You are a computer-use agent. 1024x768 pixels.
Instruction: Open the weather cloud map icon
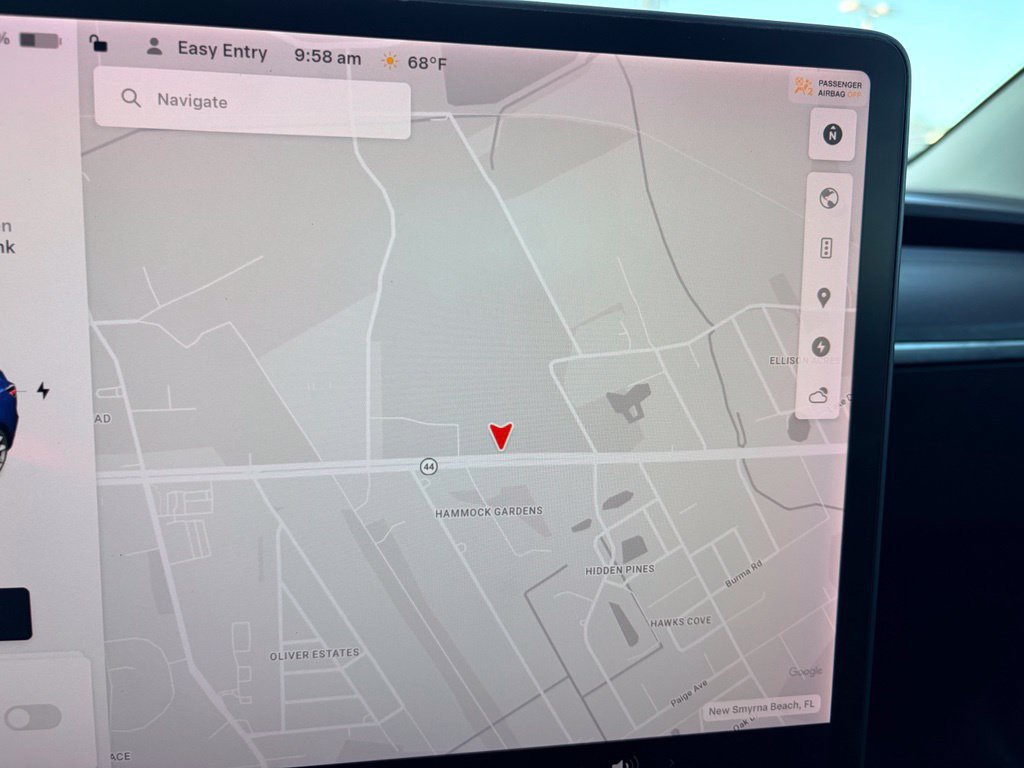pos(818,395)
